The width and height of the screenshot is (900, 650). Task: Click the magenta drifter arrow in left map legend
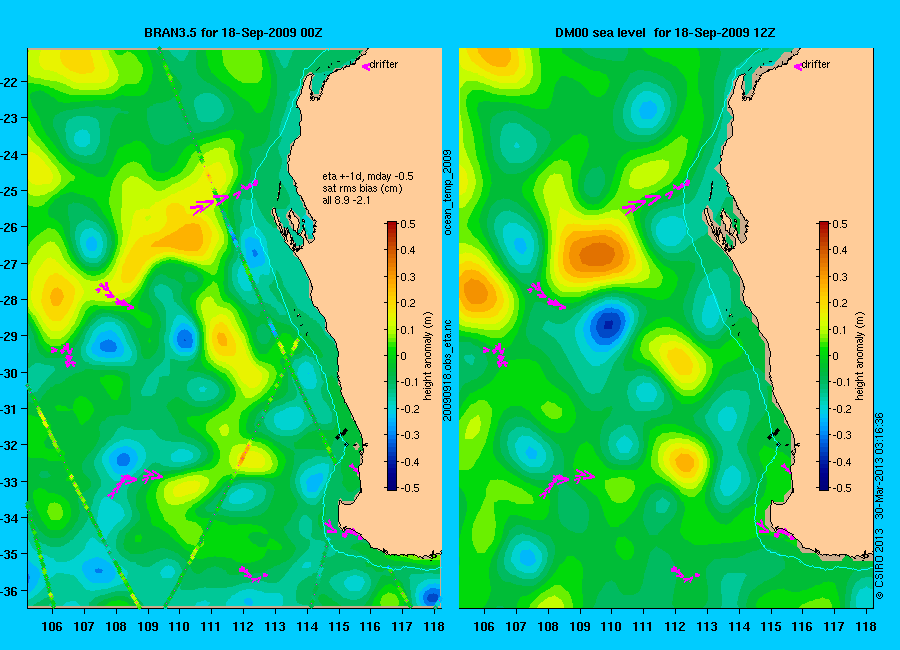point(366,67)
